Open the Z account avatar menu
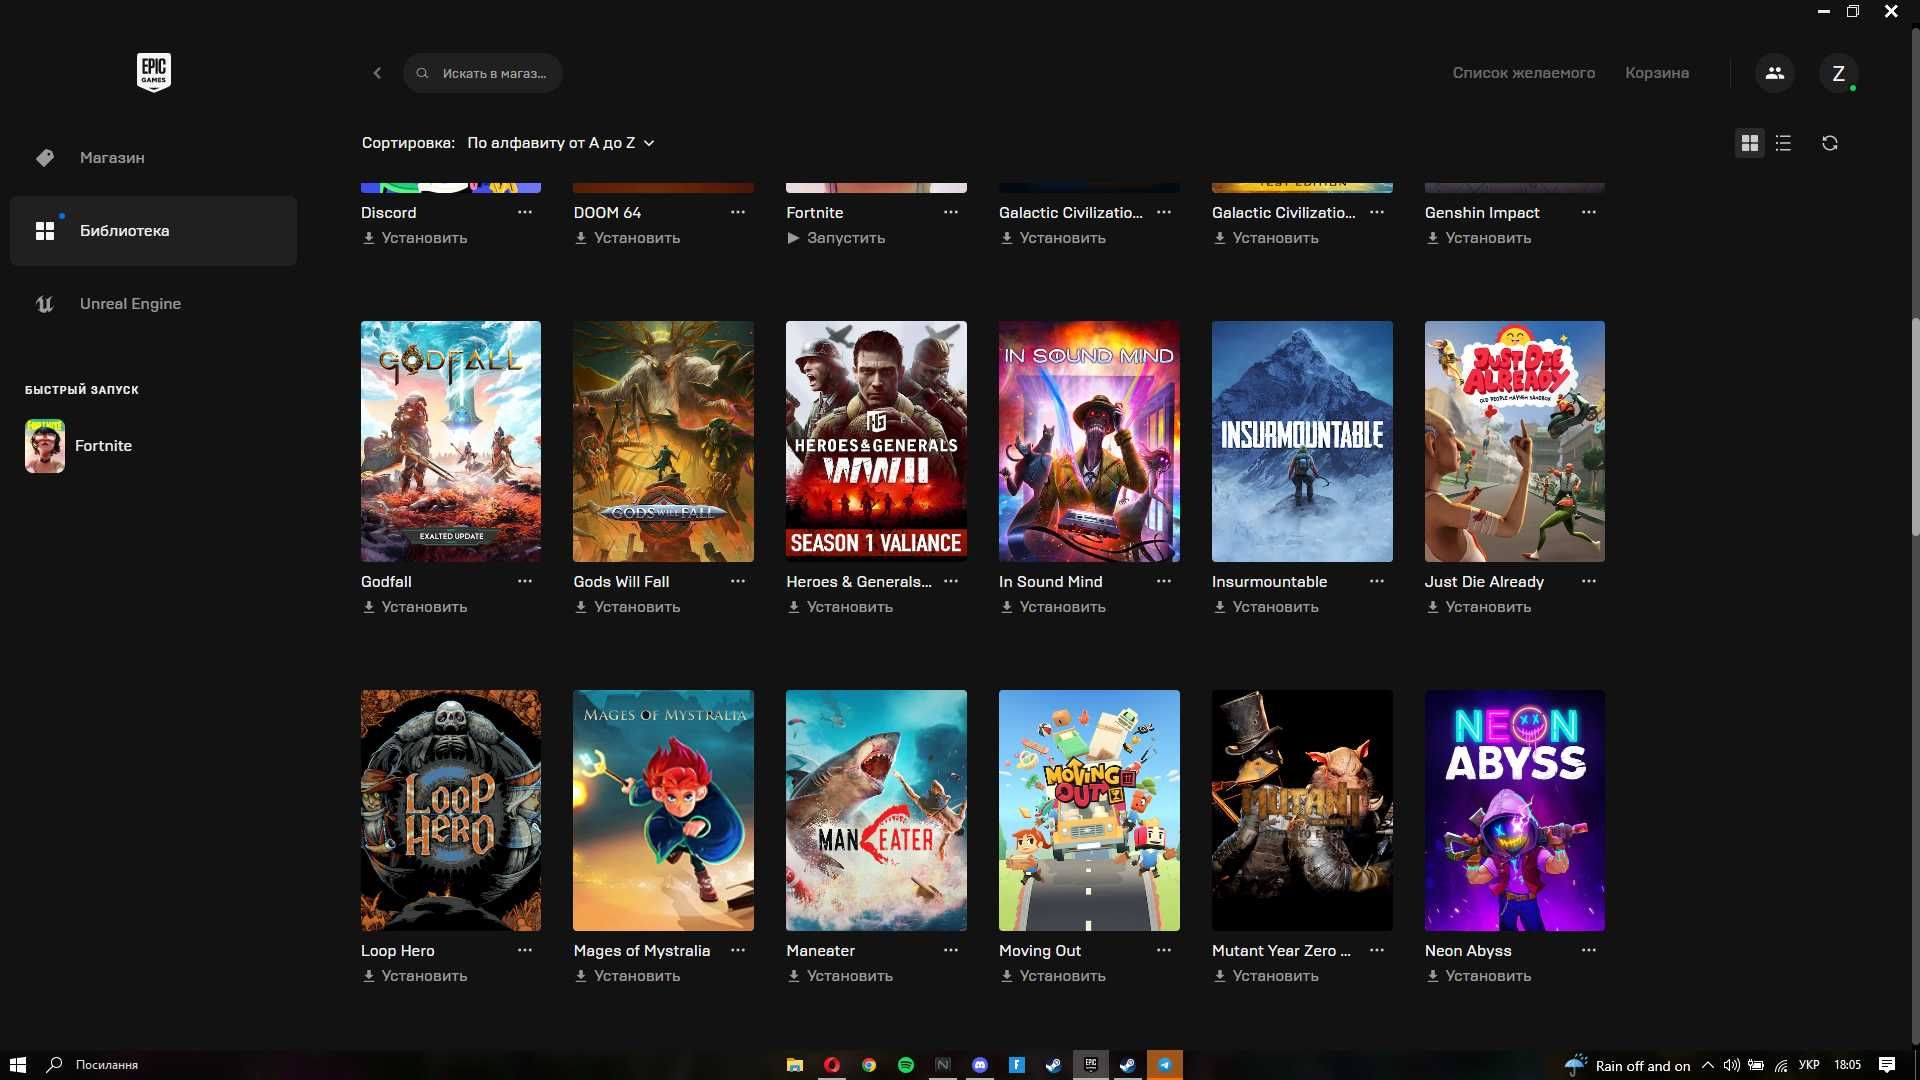Image resolution: width=1920 pixels, height=1080 pixels. click(1838, 73)
